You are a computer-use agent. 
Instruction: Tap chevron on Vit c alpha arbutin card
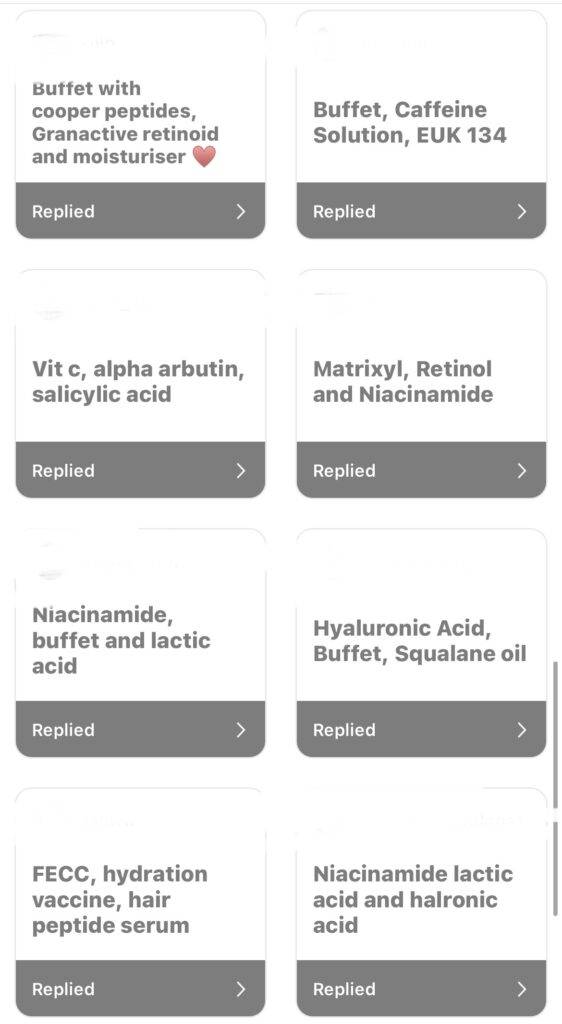pos(241,470)
